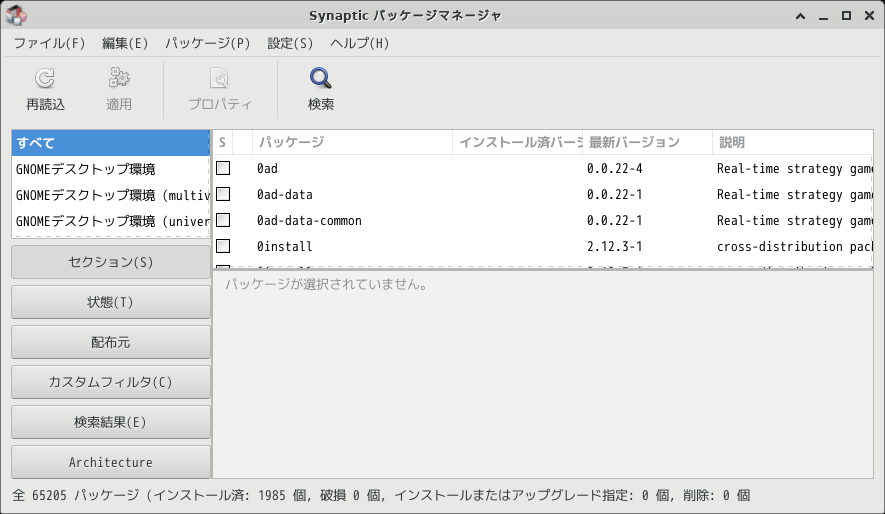Select the 0ad package name
This screenshot has width=885, height=514.
click(x=267, y=168)
